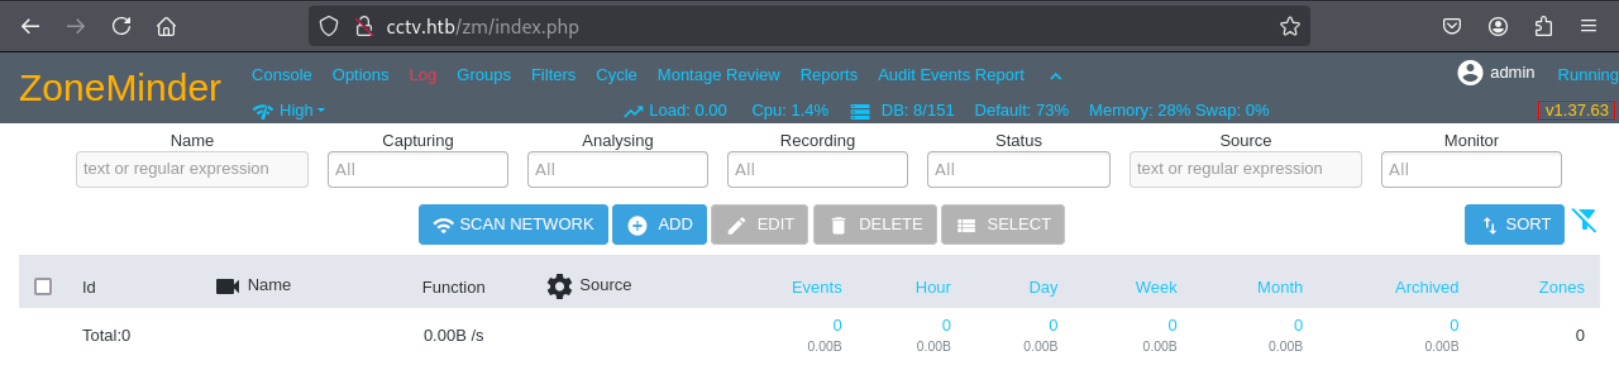Open the Reports menu item

(829, 75)
